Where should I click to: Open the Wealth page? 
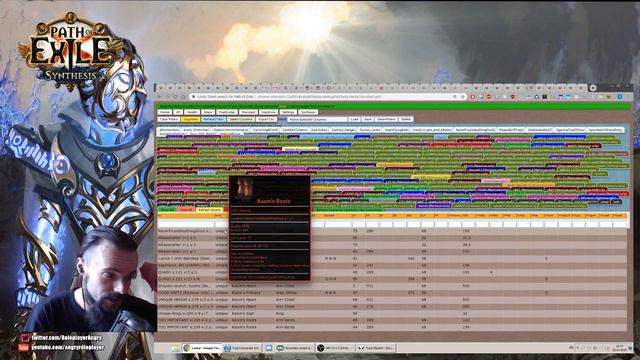click(192, 112)
